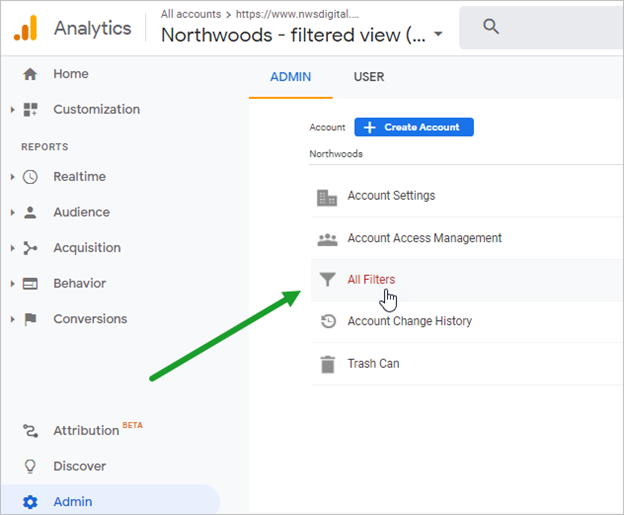The height and width of the screenshot is (515, 624).
Task: Click the Audience person icon
Action: pos(30,213)
